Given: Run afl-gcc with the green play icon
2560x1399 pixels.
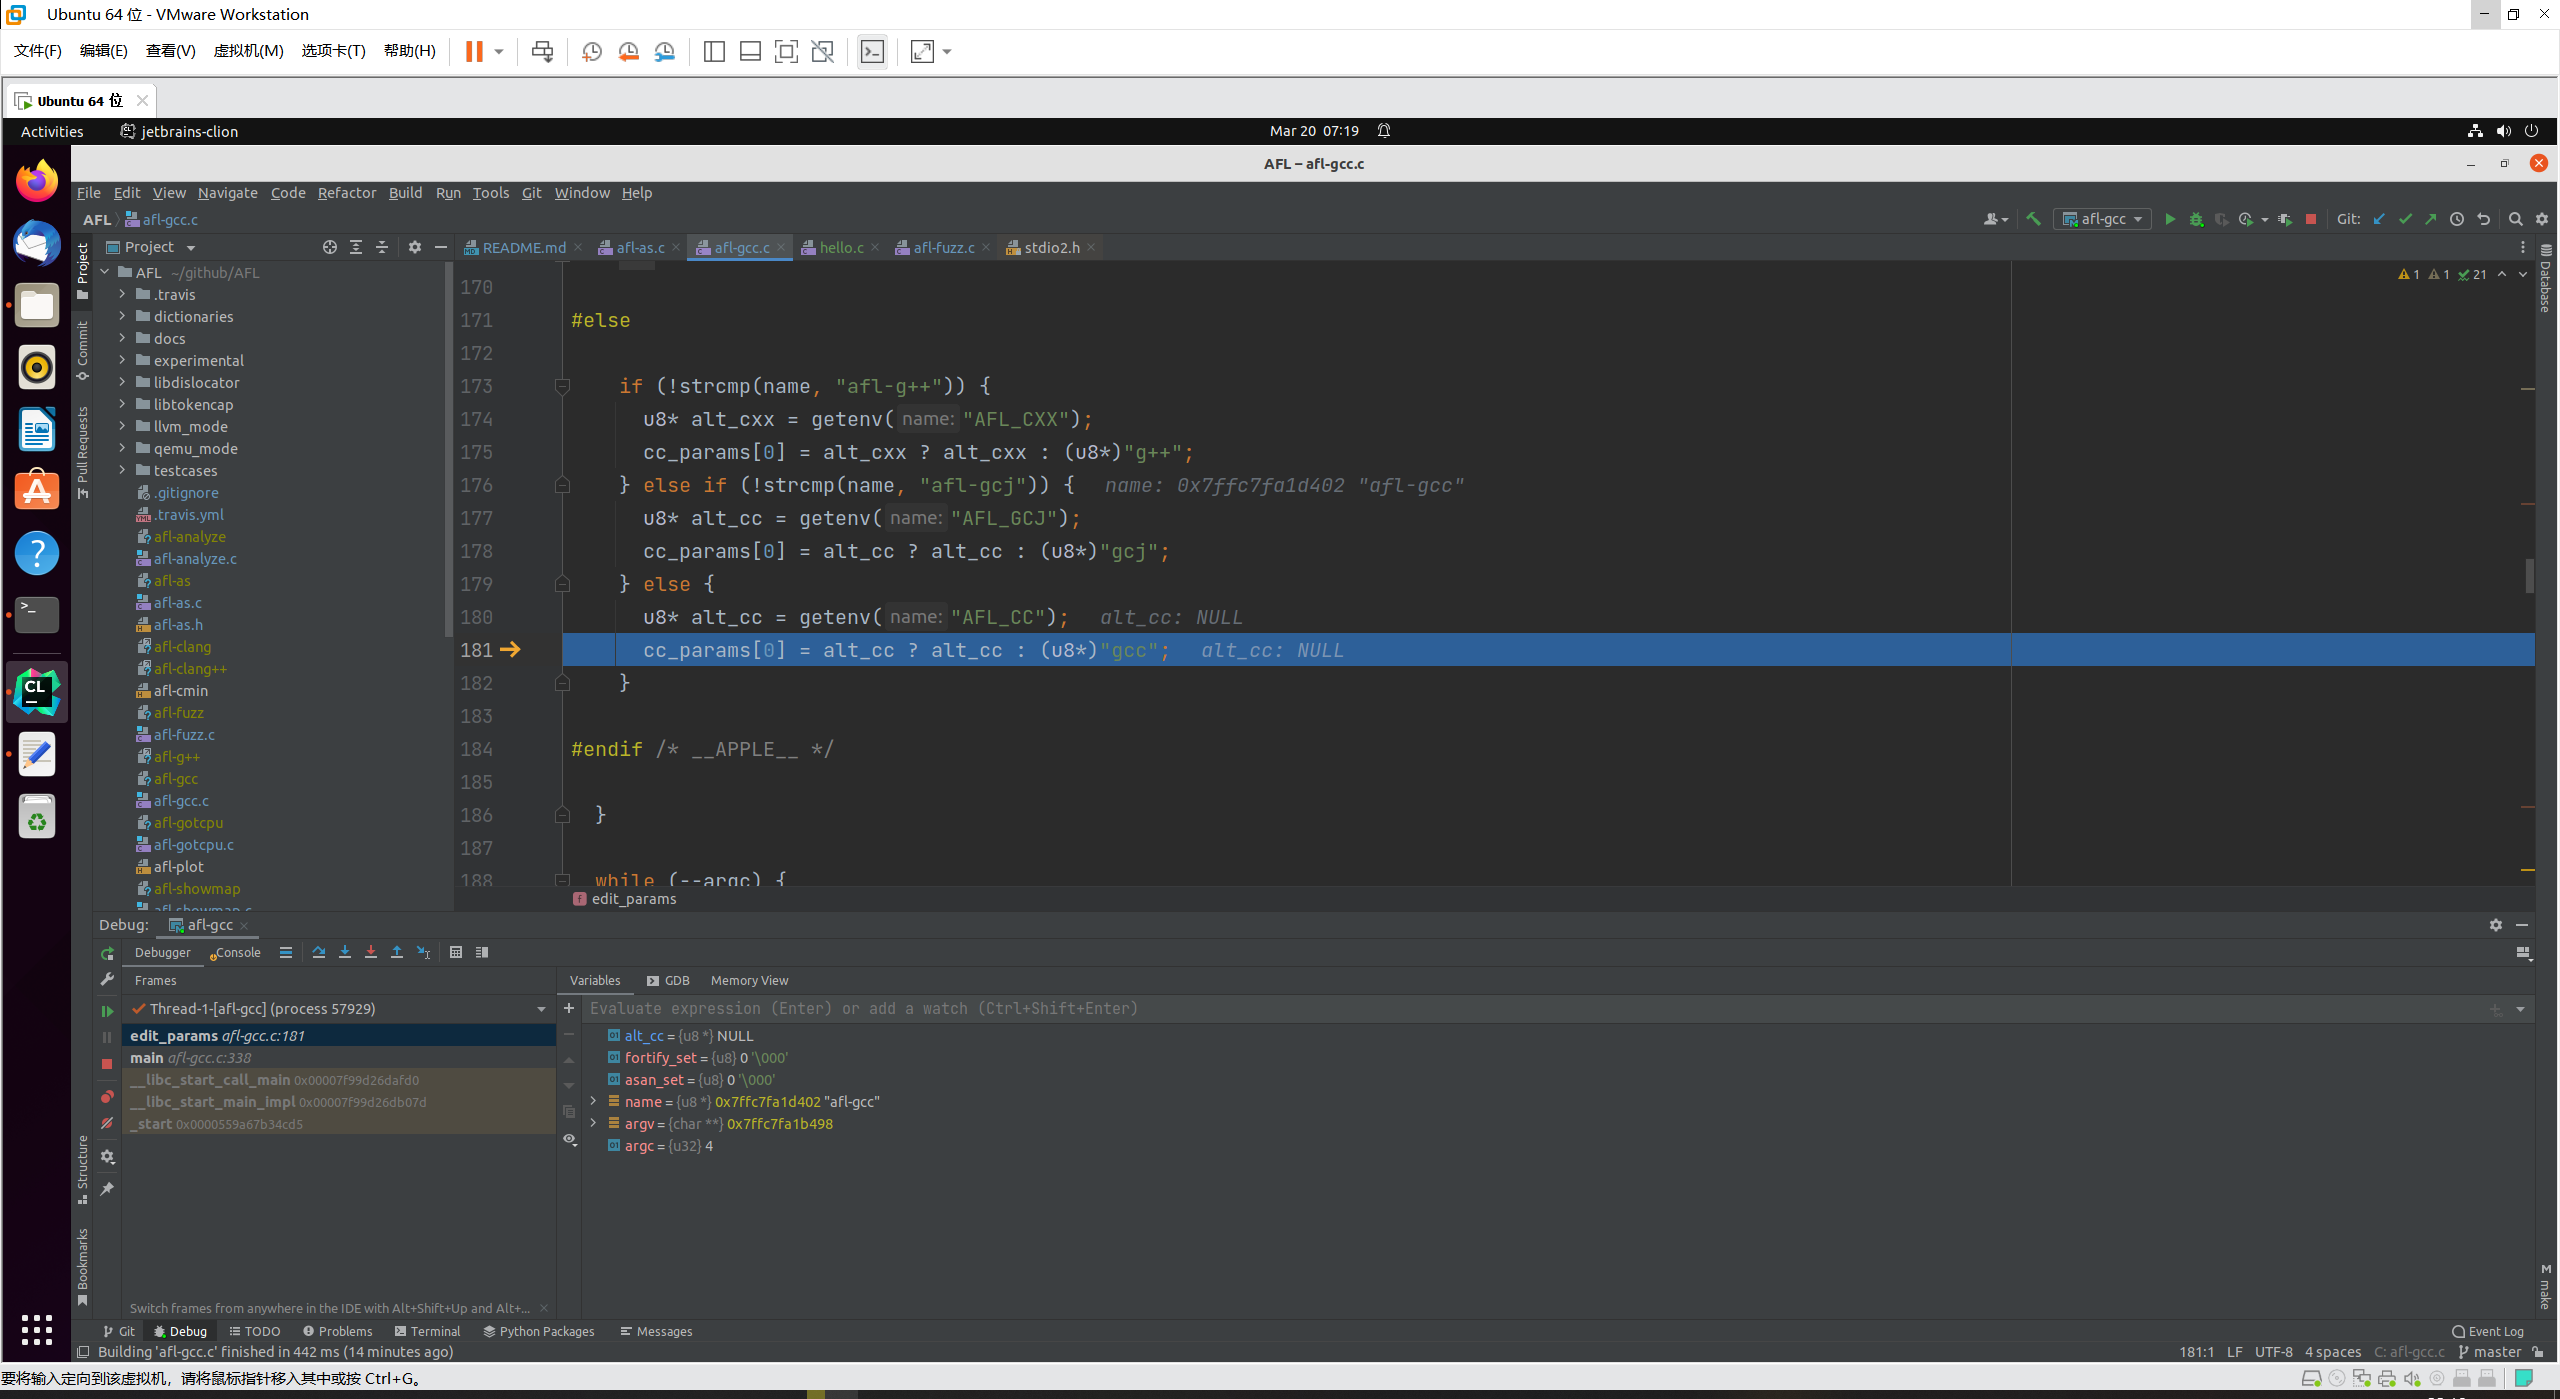Looking at the screenshot, I should [2170, 219].
